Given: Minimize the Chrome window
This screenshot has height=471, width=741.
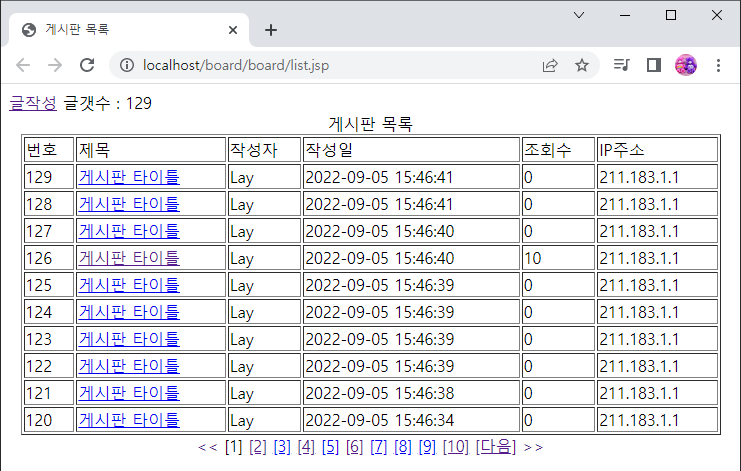Looking at the screenshot, I should 625,15.
